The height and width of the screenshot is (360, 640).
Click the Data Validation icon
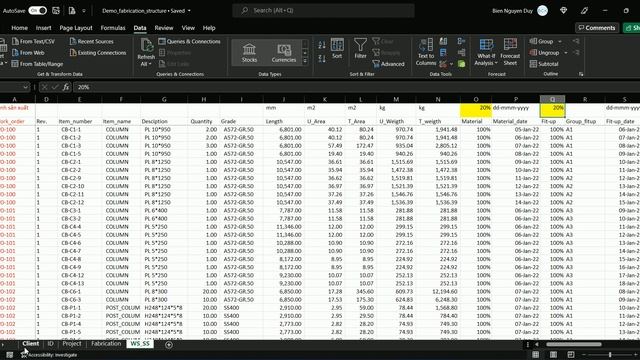[x=443, y=64]
